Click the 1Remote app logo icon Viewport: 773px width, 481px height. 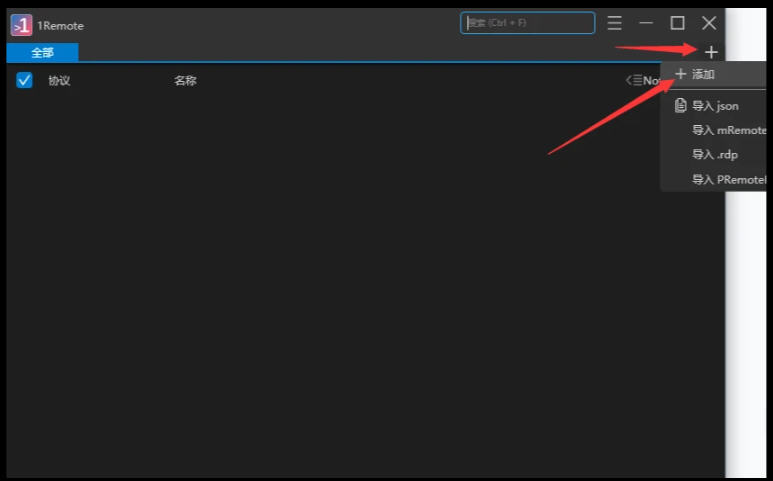21,25
